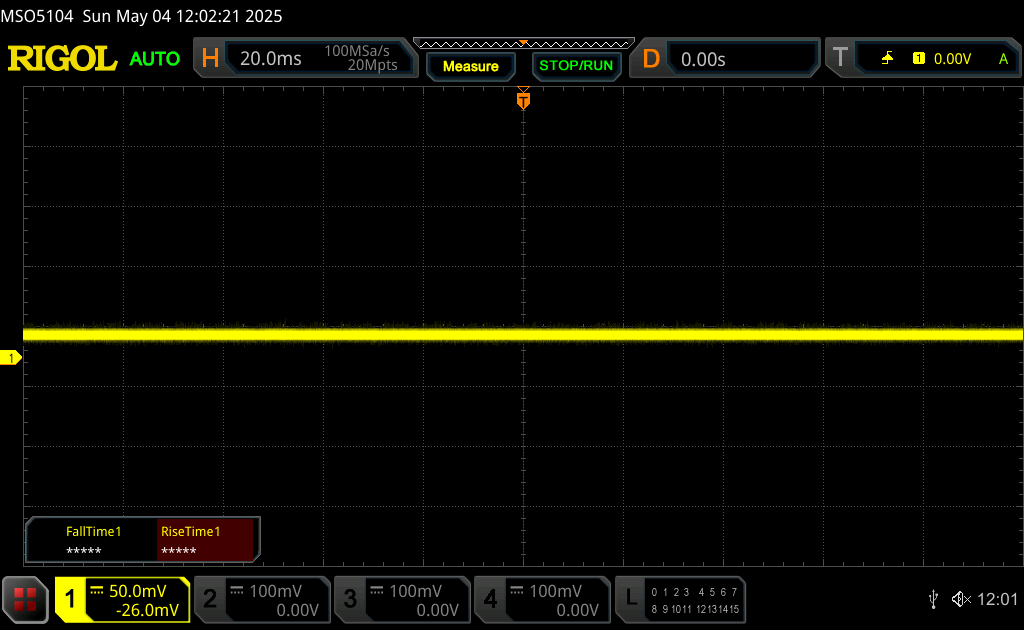Toggle channel 1 with 50.0mV scale

pos(123,599)
